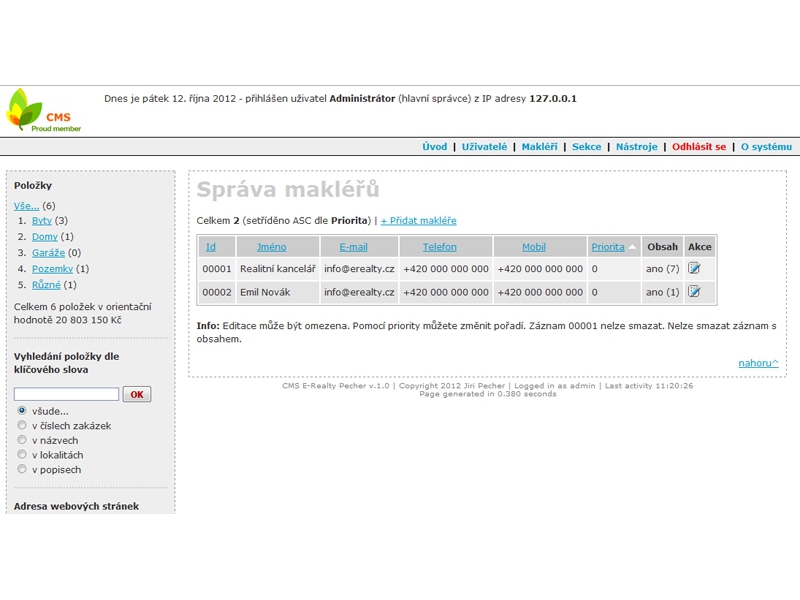Click the edit icon for Realitní kancelář row
The image size is (800, 600).
coord(694,268)
